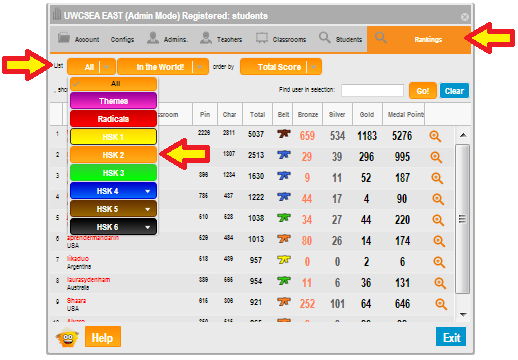Click the mascot face icon near Help

[67, 337]
